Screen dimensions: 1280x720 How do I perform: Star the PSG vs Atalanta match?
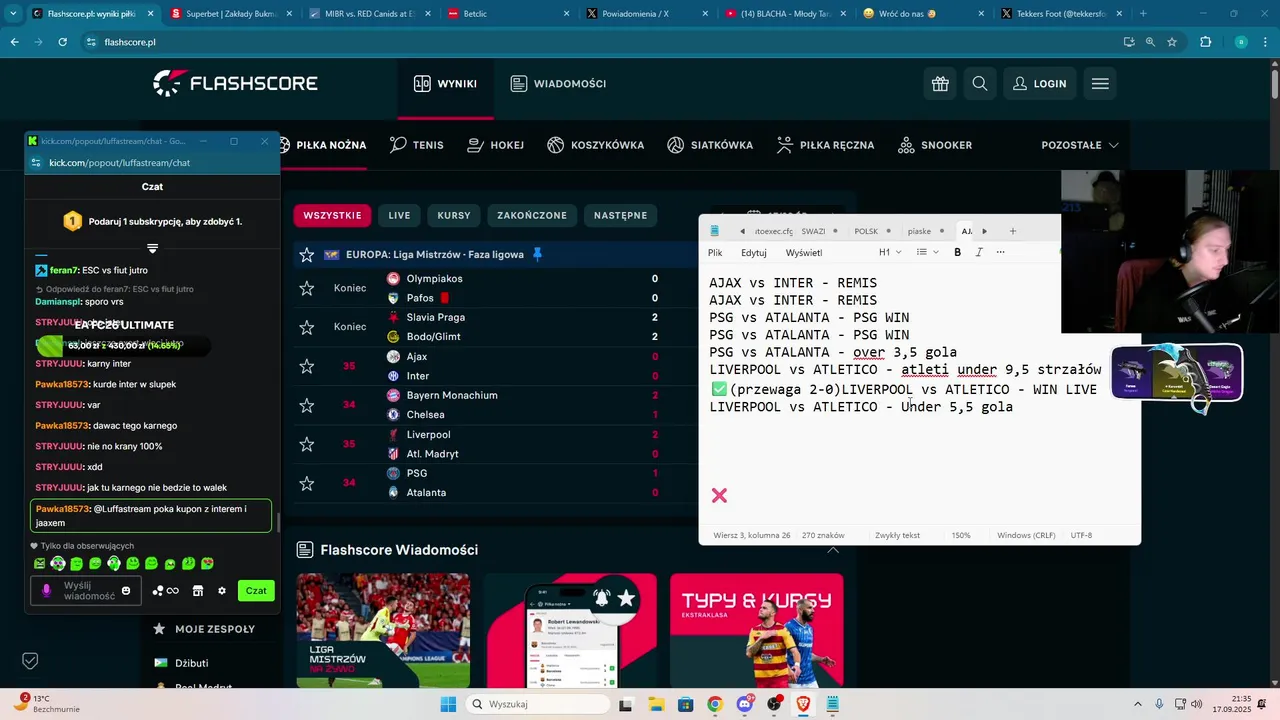point(307,483)
